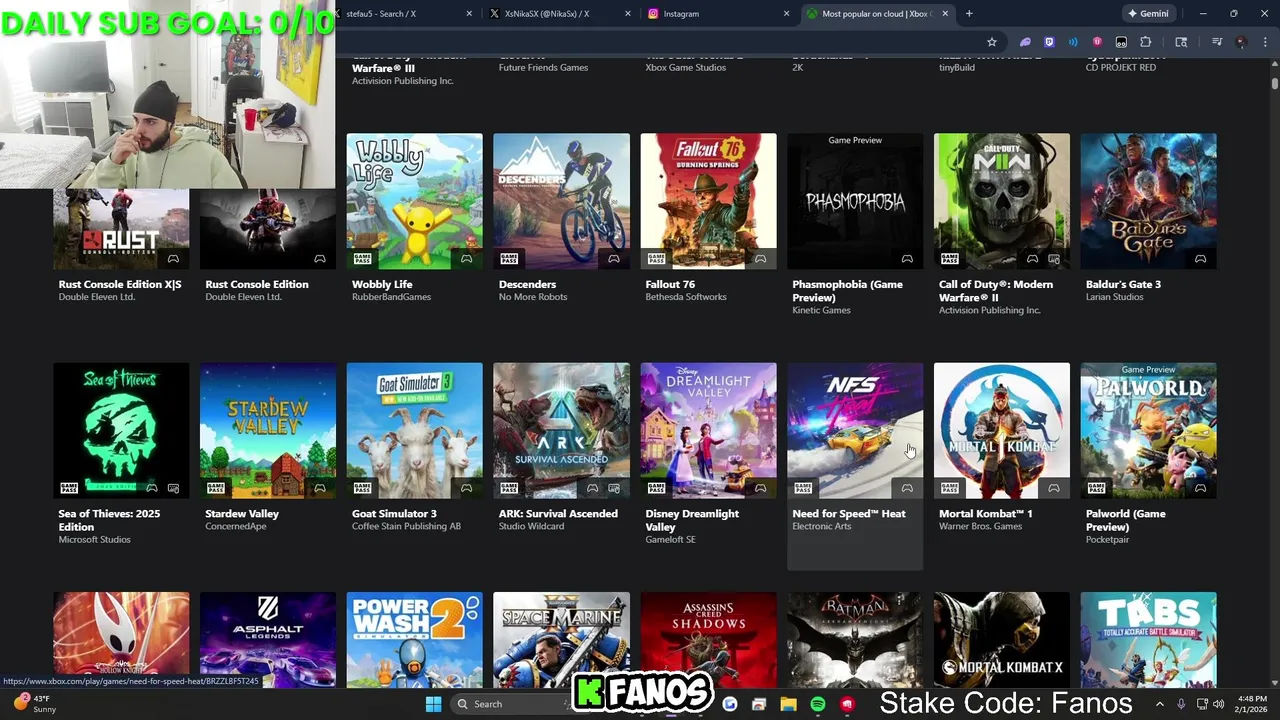Click the controller icon on Baldur's Gate 3

point(1200,259)
